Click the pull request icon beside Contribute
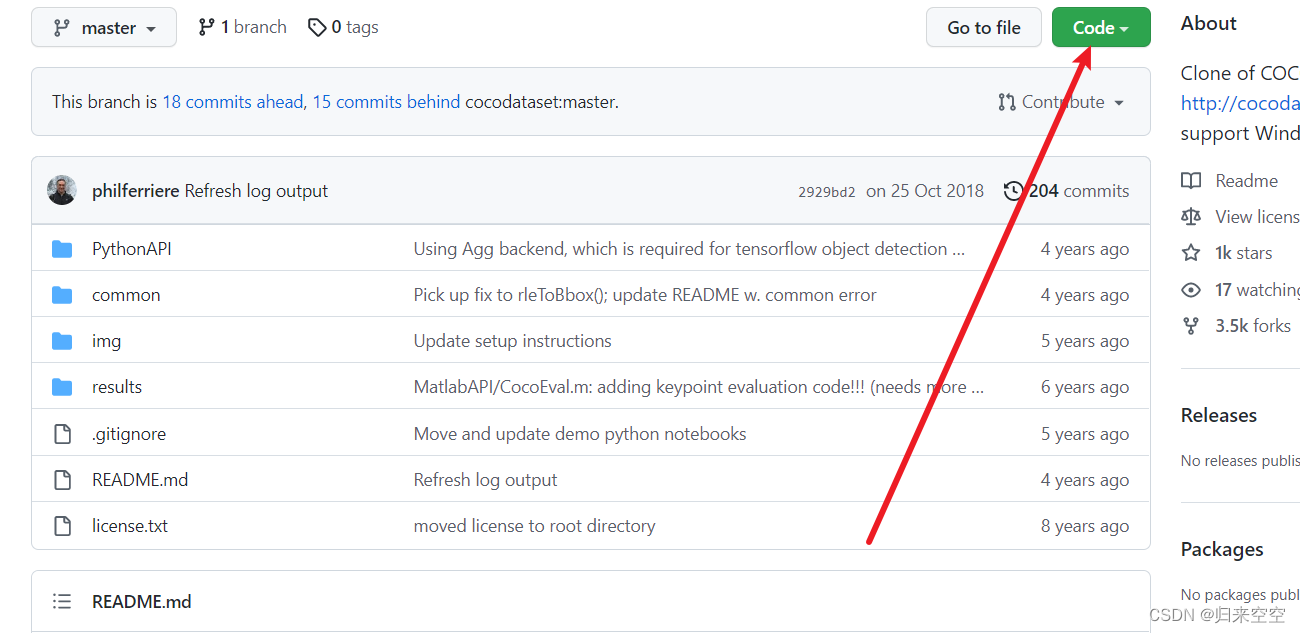The image size is (1300, 633). click(x=1007, y=102)
